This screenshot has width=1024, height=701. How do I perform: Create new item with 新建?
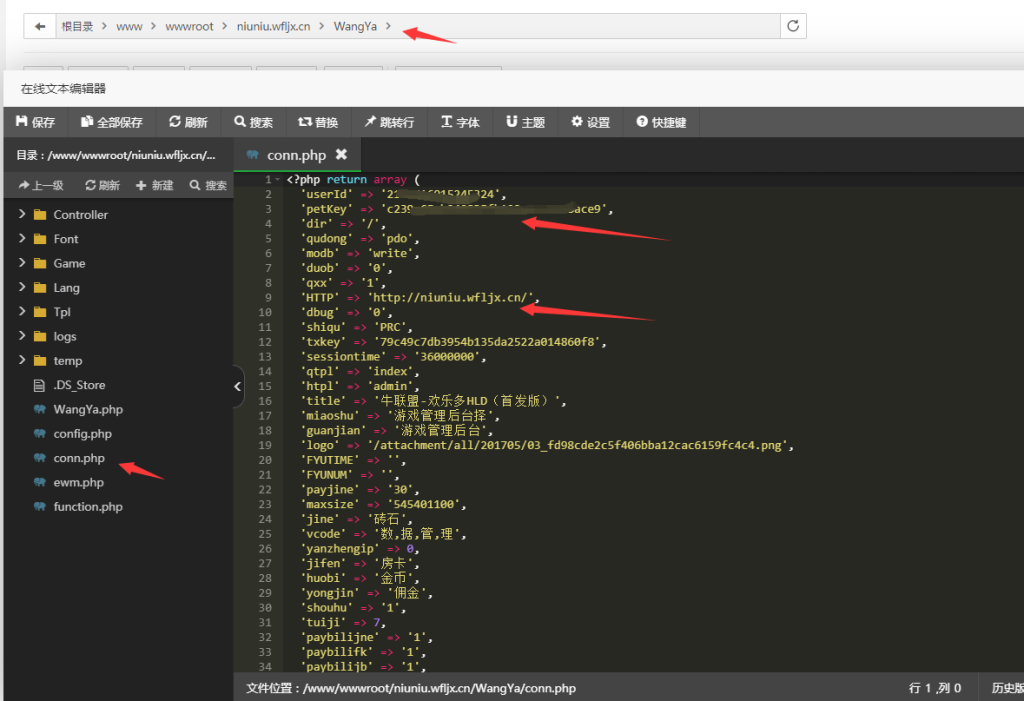[x=154, y=186]
